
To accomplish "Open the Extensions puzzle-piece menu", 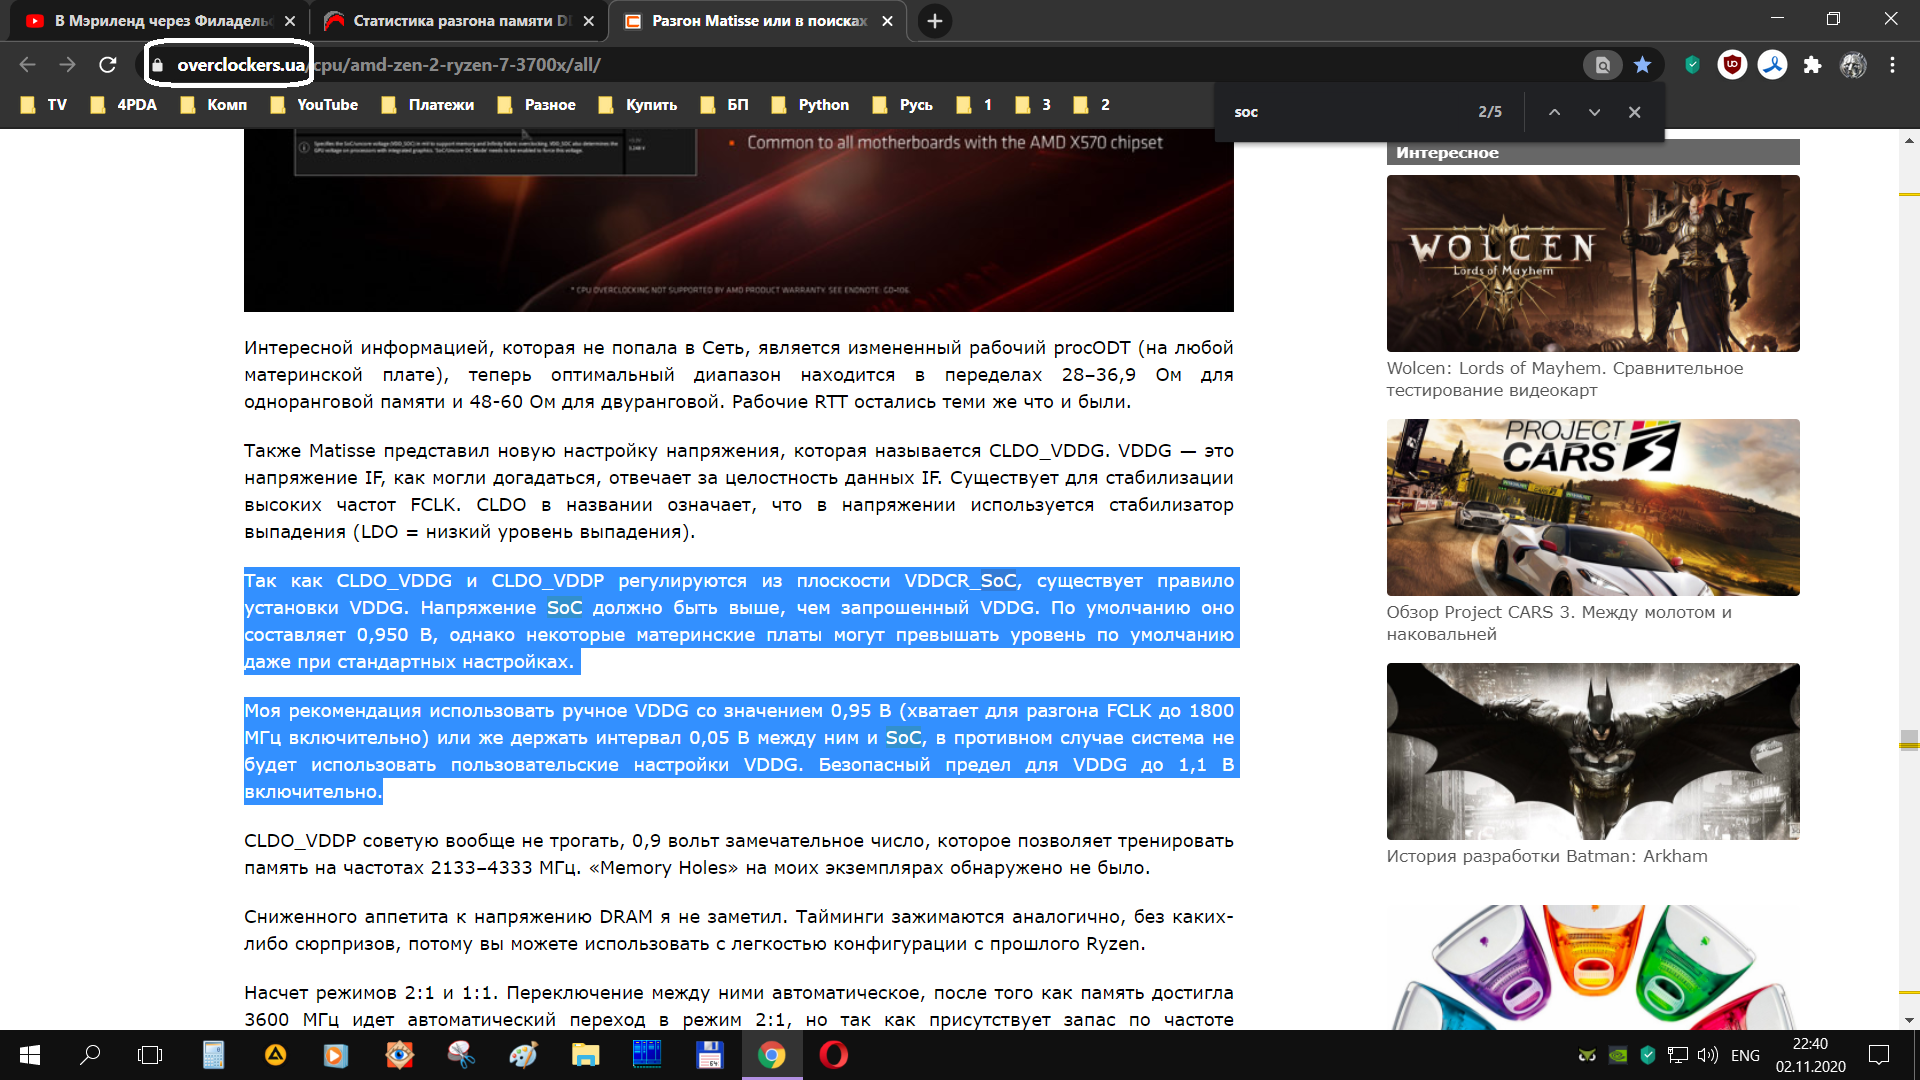I will 1812,65.
